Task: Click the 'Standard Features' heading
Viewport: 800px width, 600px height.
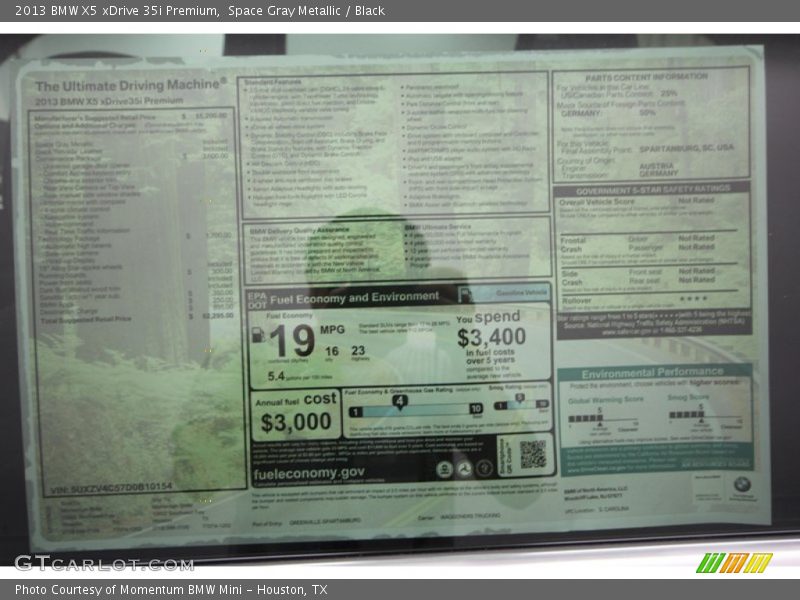Action: 272,82
